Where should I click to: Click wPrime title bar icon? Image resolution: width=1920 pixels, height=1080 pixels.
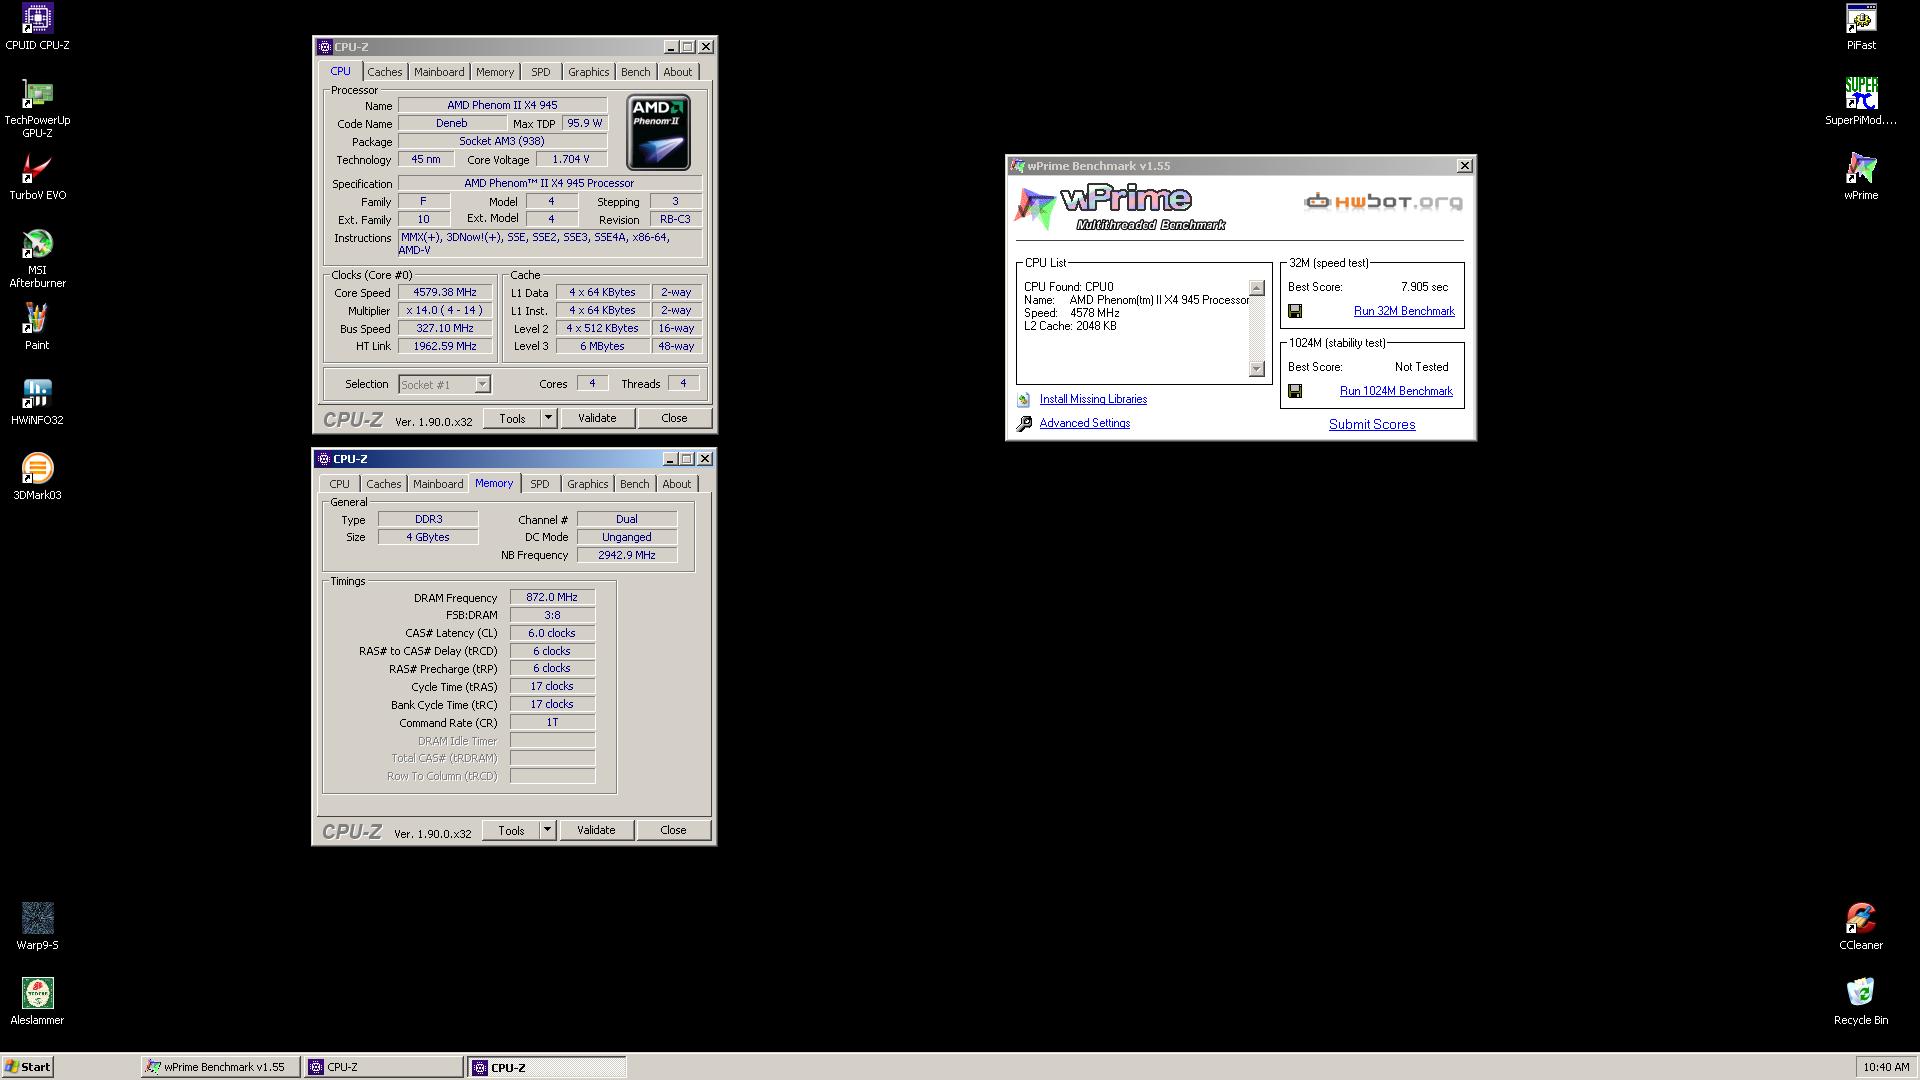[x=1017, y=166]
